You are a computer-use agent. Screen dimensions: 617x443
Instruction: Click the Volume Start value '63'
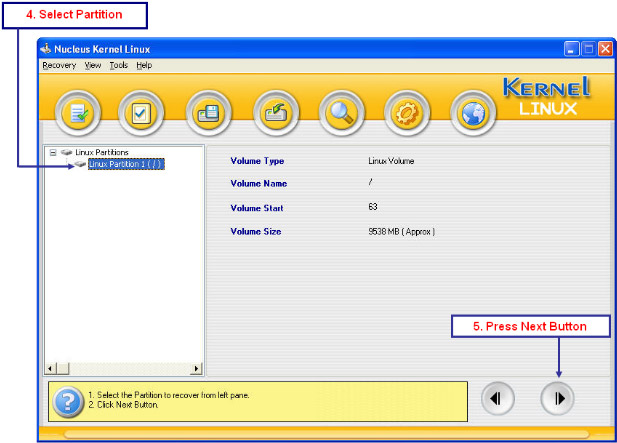click(373, 207)
